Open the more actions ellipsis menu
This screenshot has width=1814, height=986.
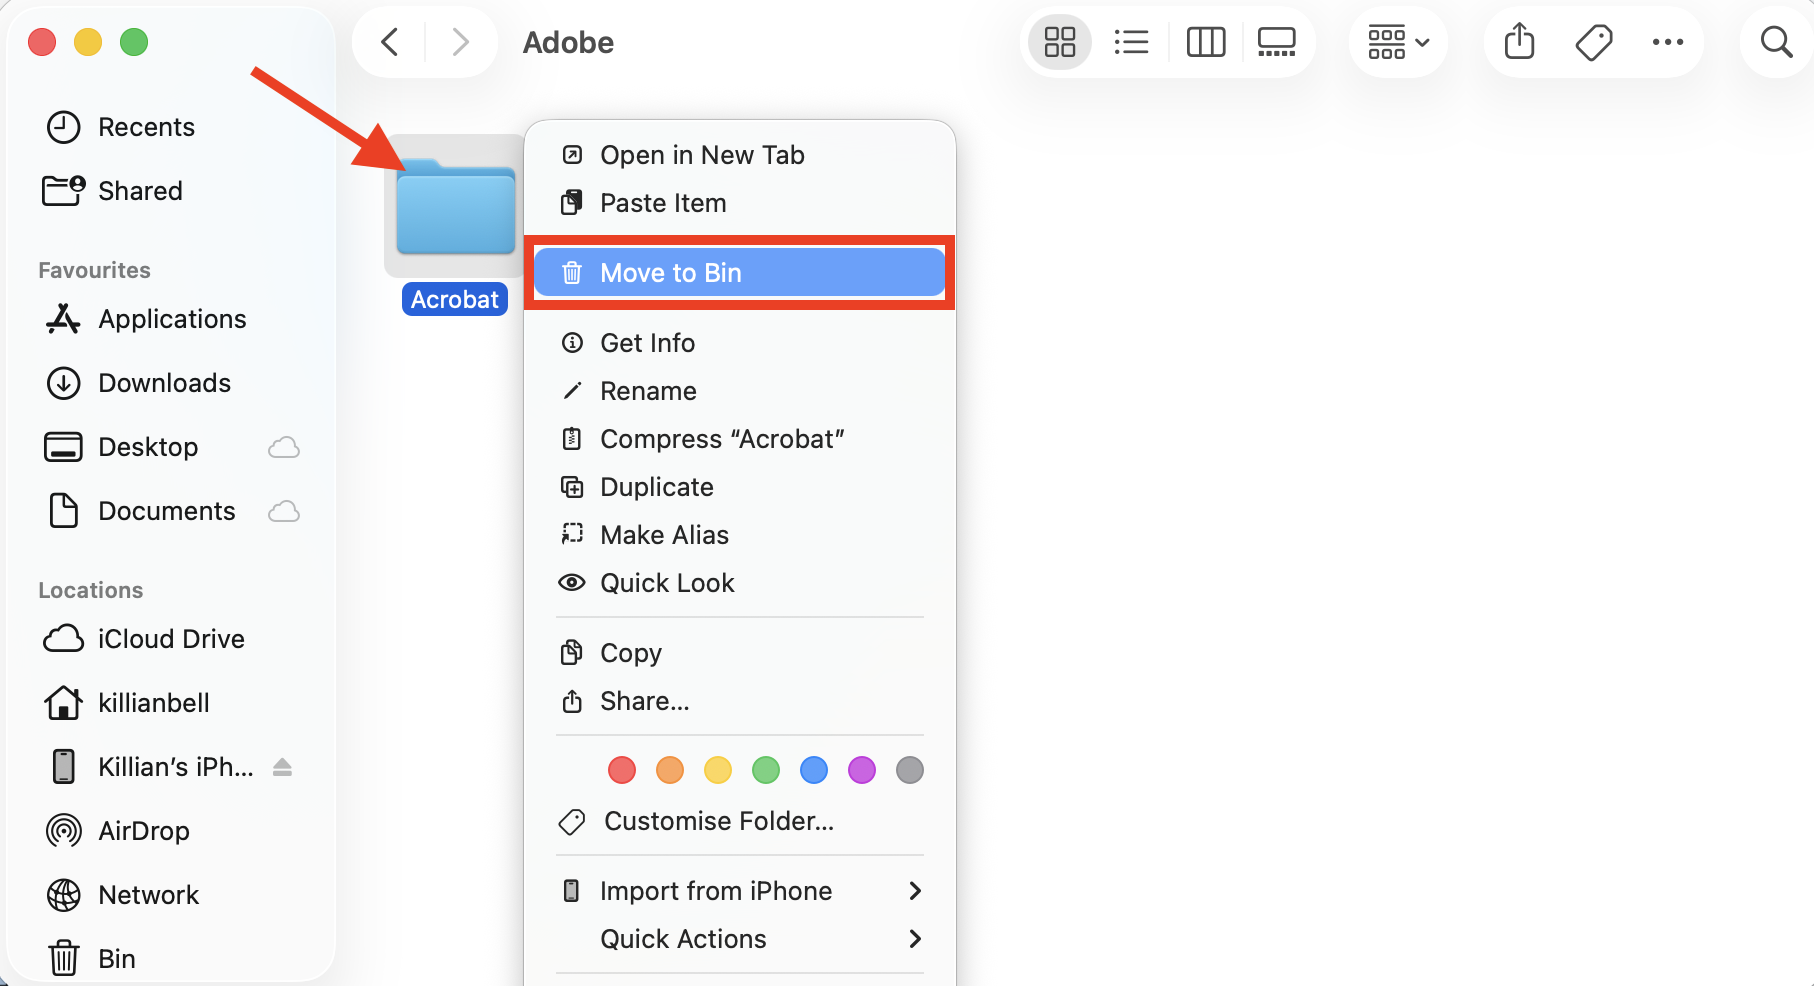(x=1669, y=42)
